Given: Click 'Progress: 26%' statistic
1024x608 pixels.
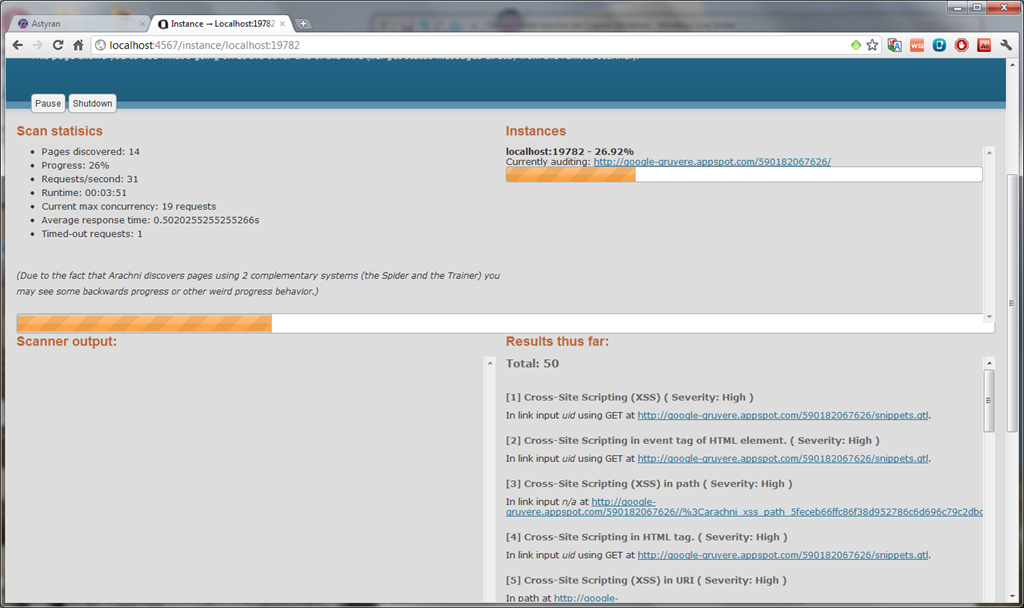Looking at the screenshot, I should pos(75,165).
